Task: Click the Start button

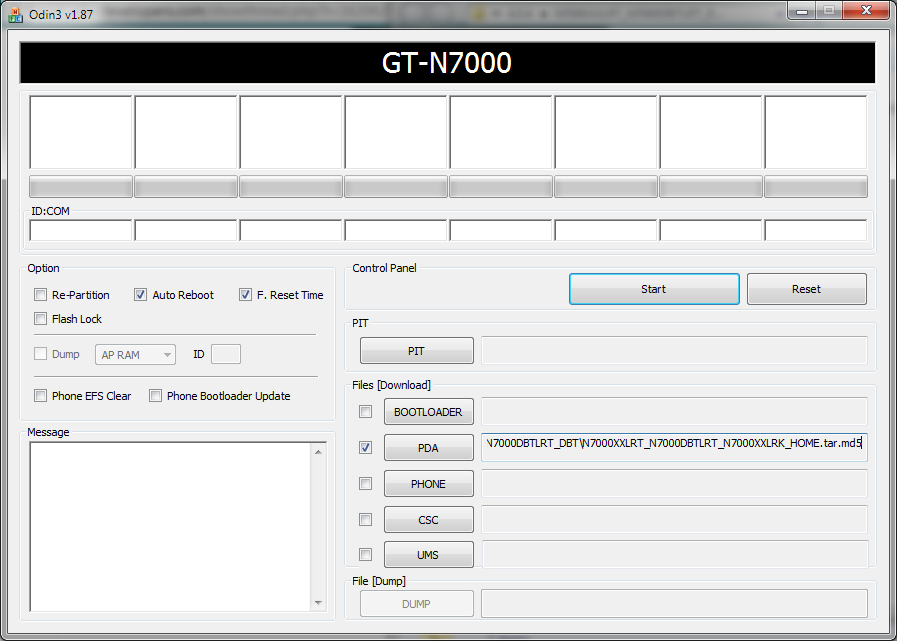Action: click(654, 289)
